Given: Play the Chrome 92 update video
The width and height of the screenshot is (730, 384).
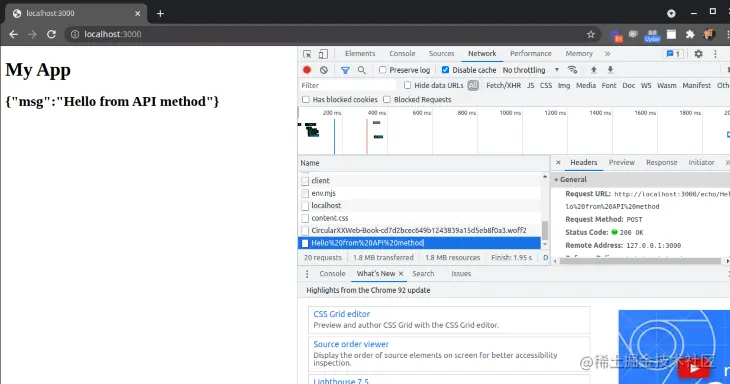Looking at the screenshot, I should click(694, 369).
